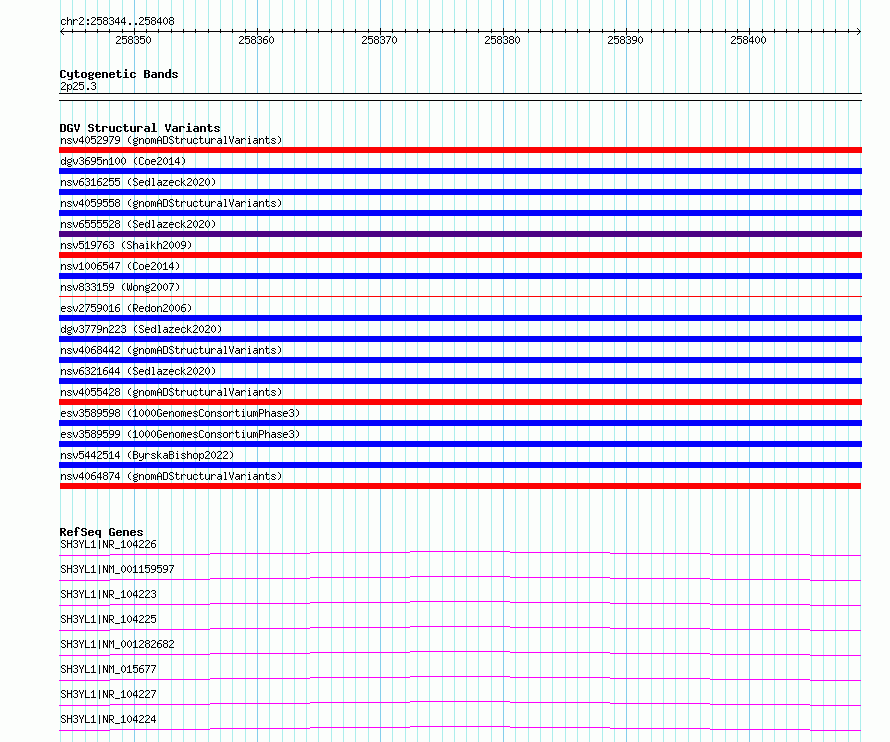Click blue bar under nsv4068442

460,360
